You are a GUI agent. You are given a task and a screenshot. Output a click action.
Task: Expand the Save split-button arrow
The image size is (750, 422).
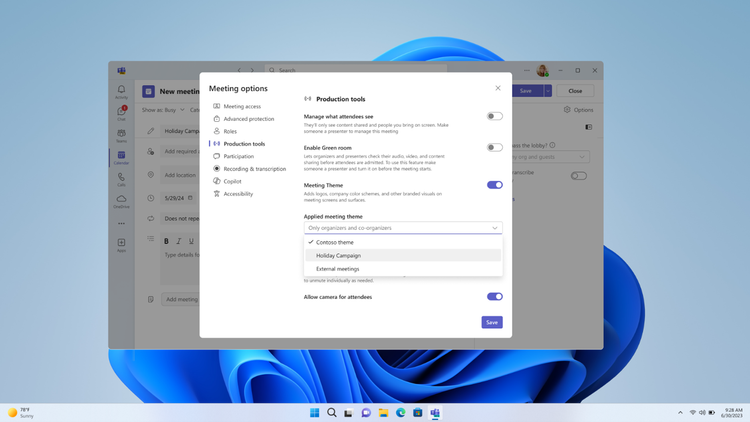coord(548,91)
